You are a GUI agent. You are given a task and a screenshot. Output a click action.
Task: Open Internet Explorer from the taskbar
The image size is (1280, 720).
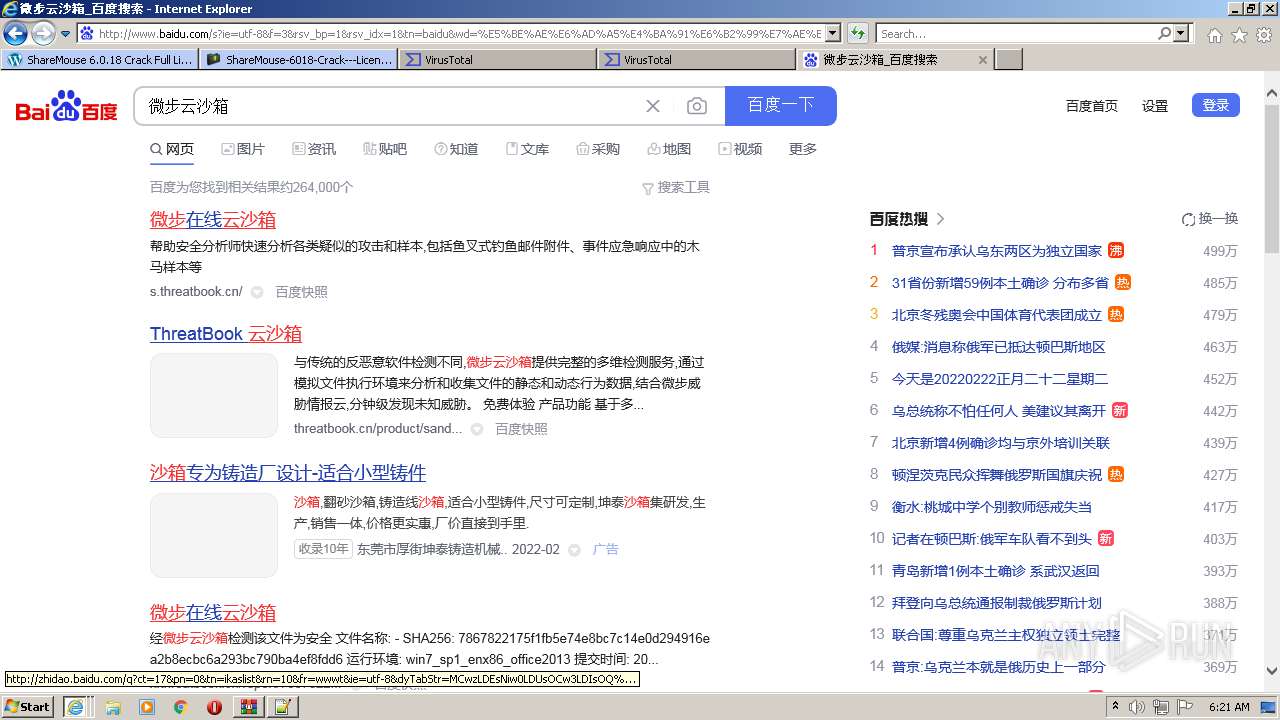tap(75, 707)
